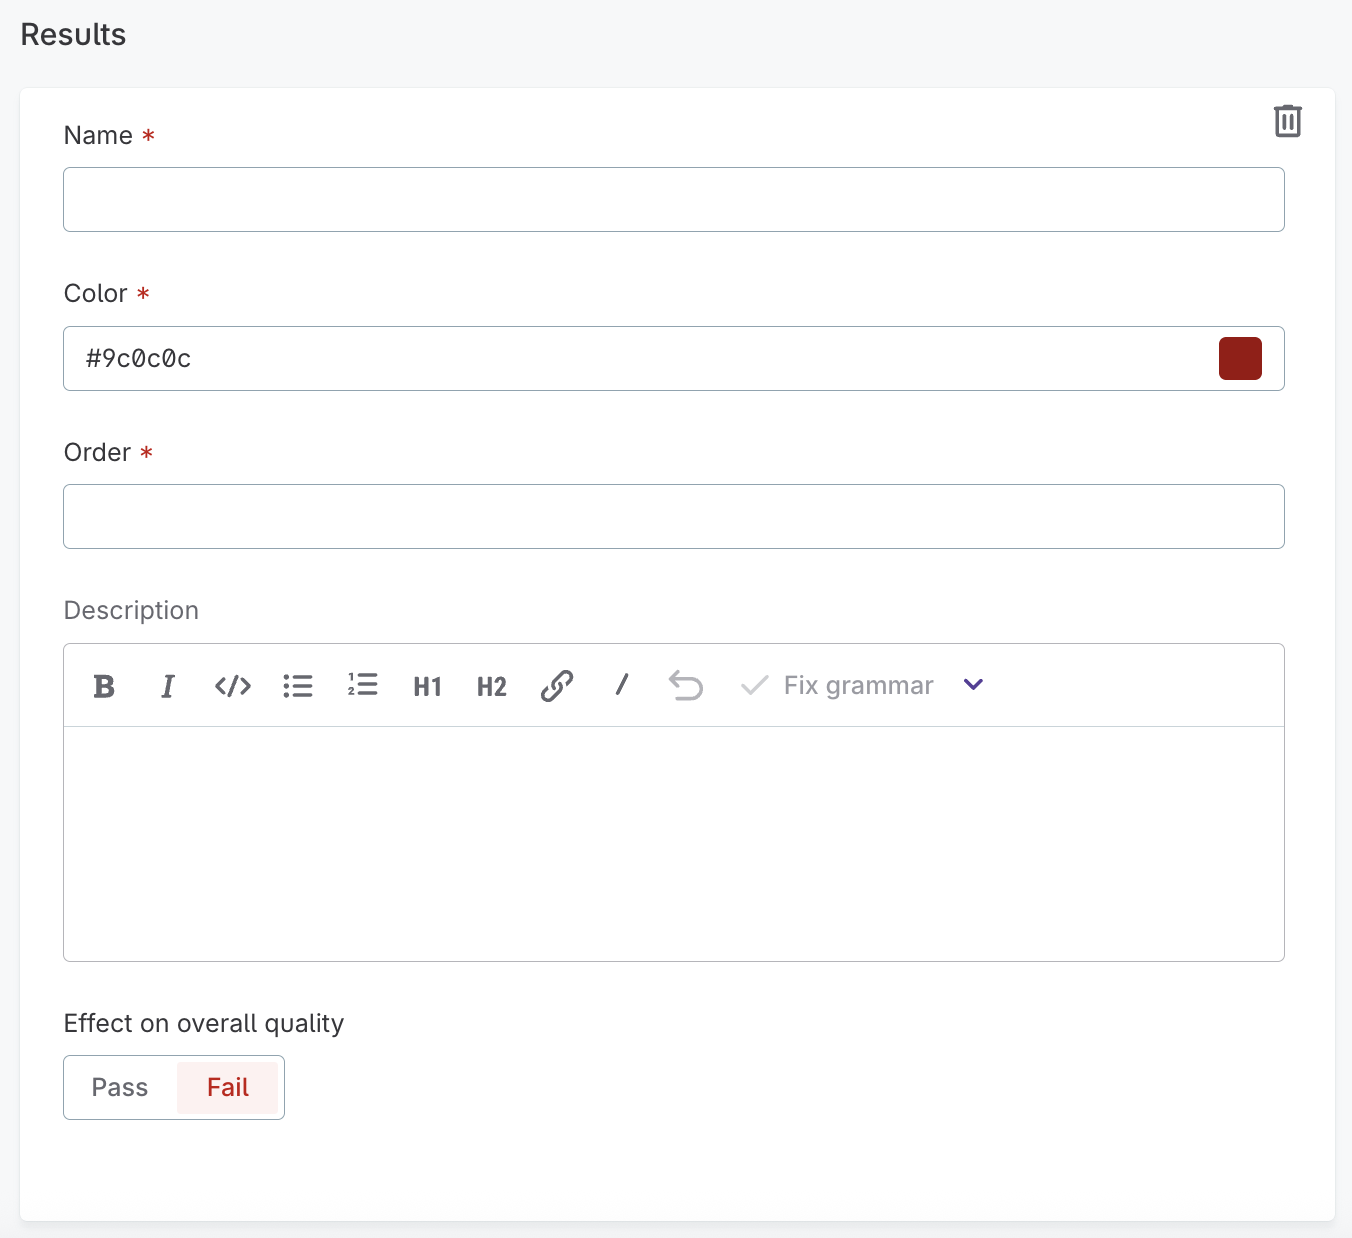Add a numbered list

[362, 685]
